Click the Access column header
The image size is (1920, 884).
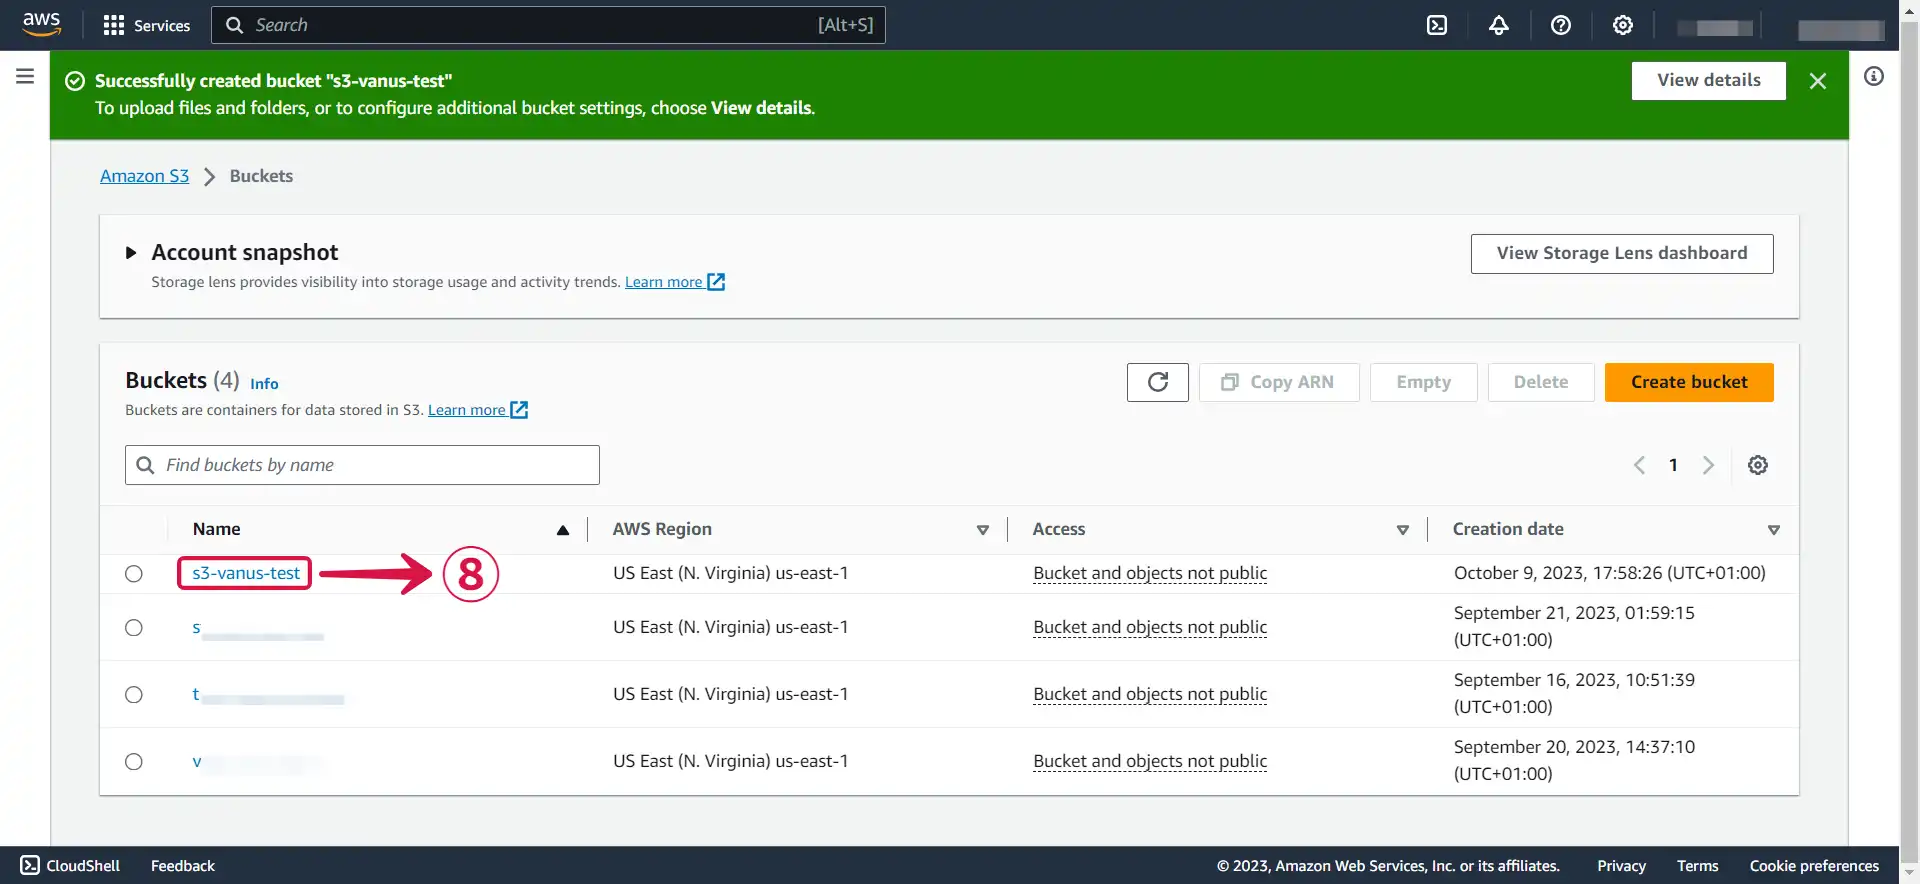[x=1058, y=529]
